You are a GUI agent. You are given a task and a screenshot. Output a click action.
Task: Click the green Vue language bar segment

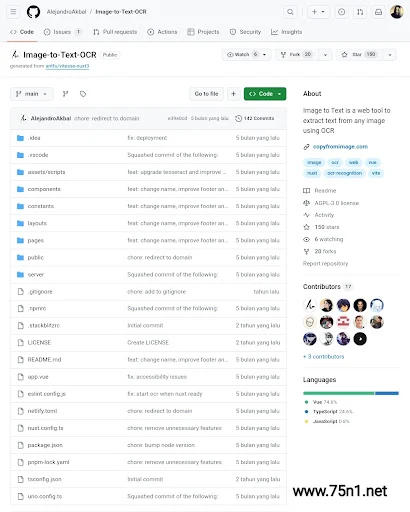pos(338,393)
